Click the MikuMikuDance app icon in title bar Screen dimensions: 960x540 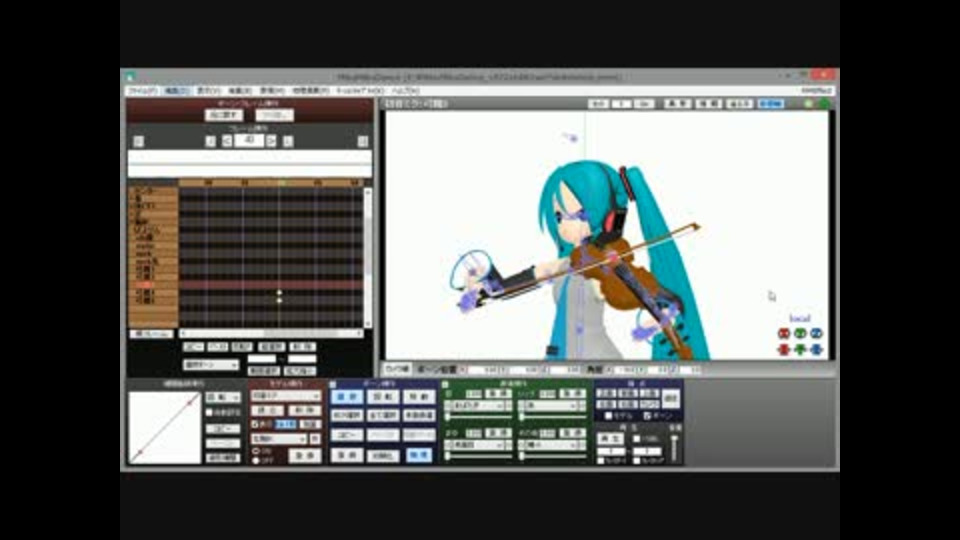(x=130, y=77)
